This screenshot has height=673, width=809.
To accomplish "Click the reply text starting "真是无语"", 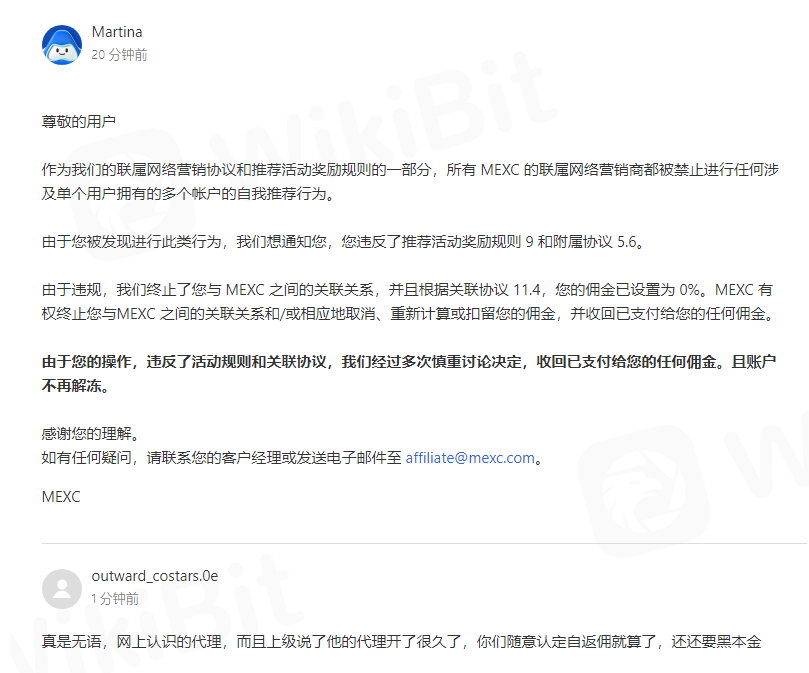I will 401,642.
